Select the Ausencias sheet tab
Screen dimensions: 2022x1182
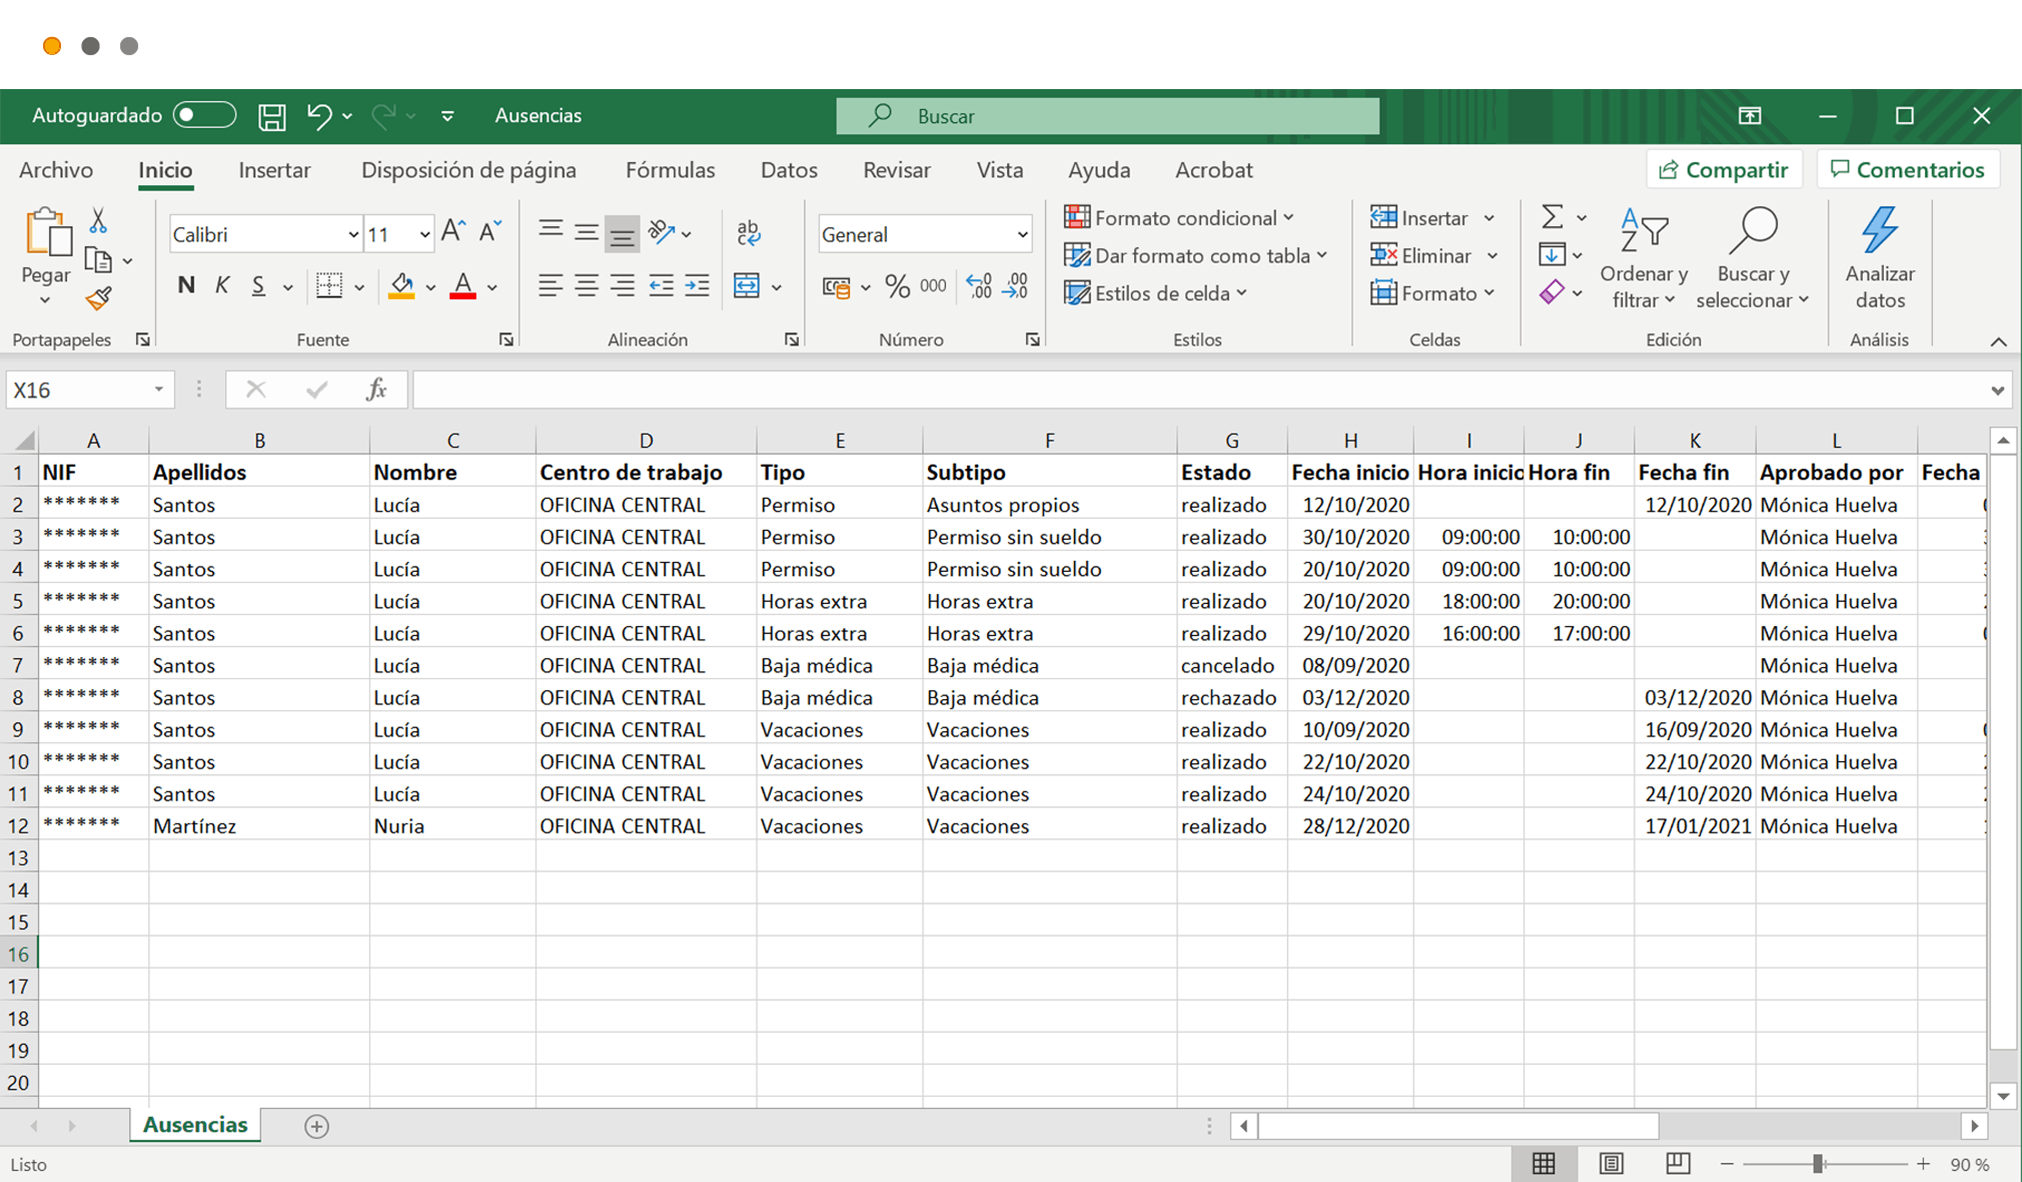coord(195,1125)
